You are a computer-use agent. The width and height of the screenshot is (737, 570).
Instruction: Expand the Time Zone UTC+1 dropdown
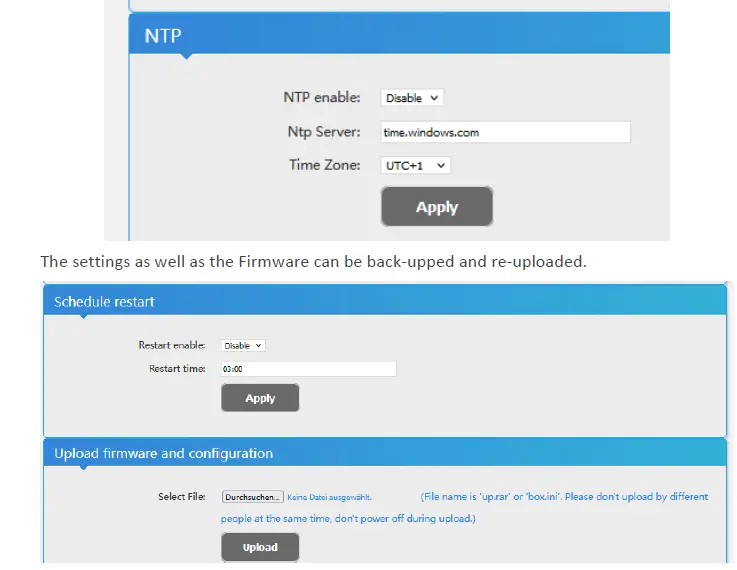416,165
